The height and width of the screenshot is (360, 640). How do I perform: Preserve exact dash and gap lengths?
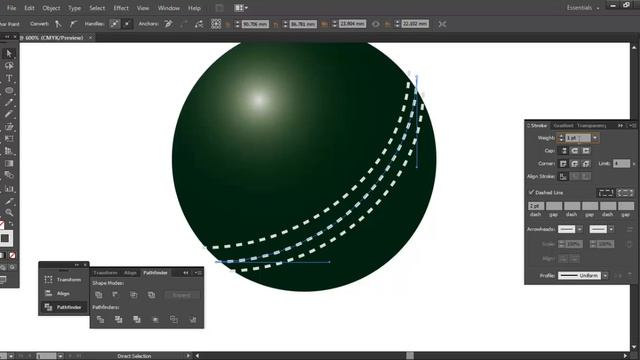click(606, 192)
